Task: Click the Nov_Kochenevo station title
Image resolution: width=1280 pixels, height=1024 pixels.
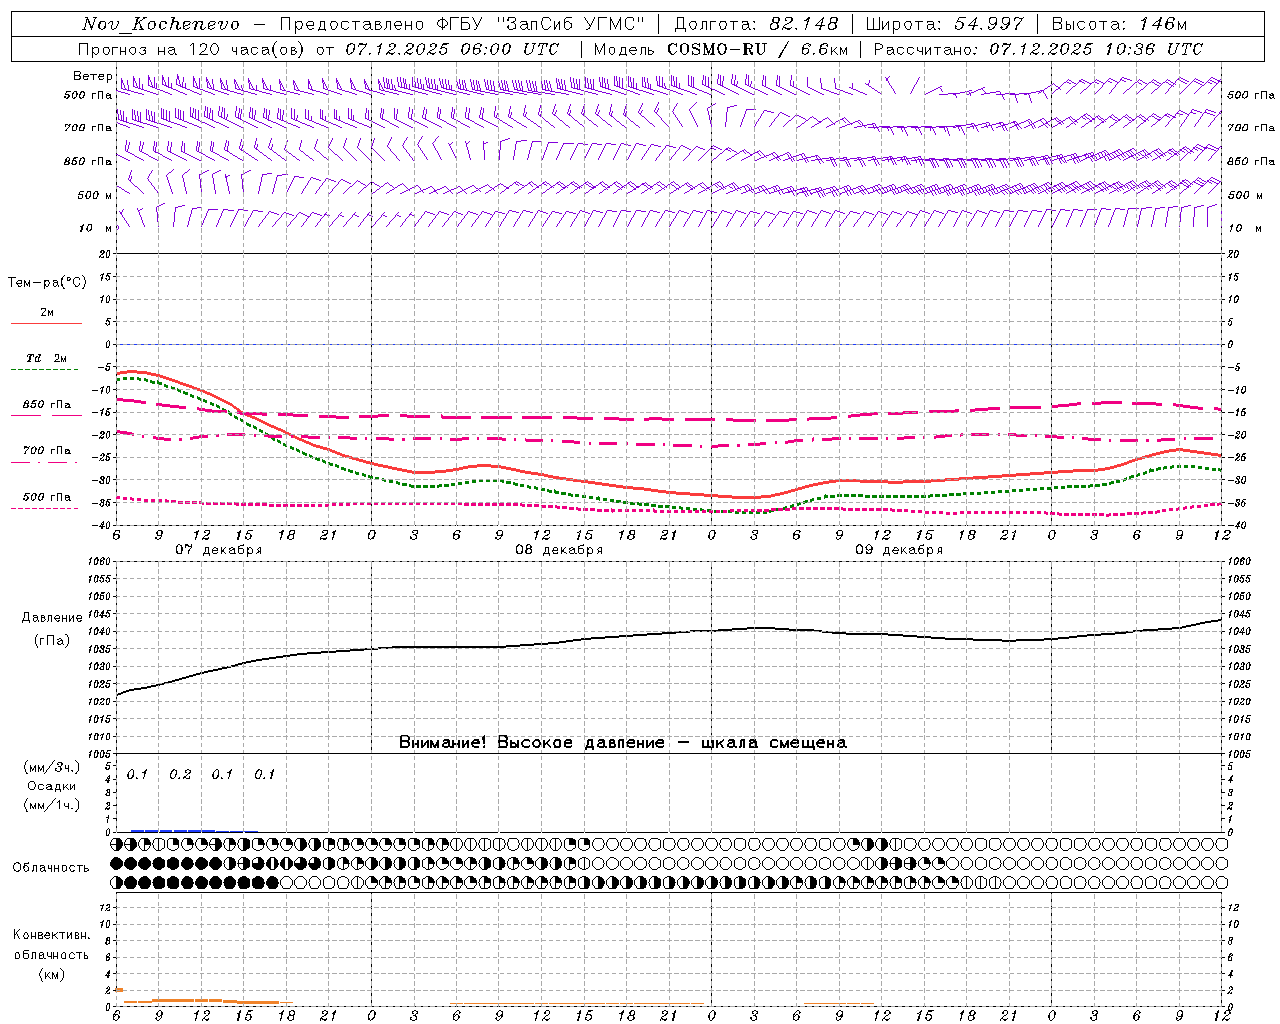Action: pos(161,24)
